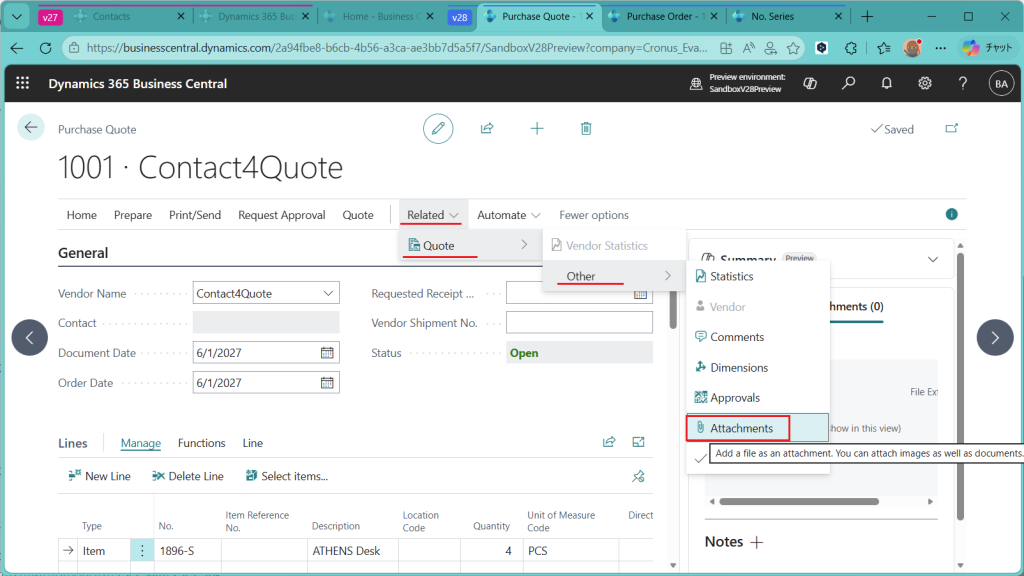Click the Fewer options button
The height and width of the screenshot is (576, 1024).
point(594,215)
